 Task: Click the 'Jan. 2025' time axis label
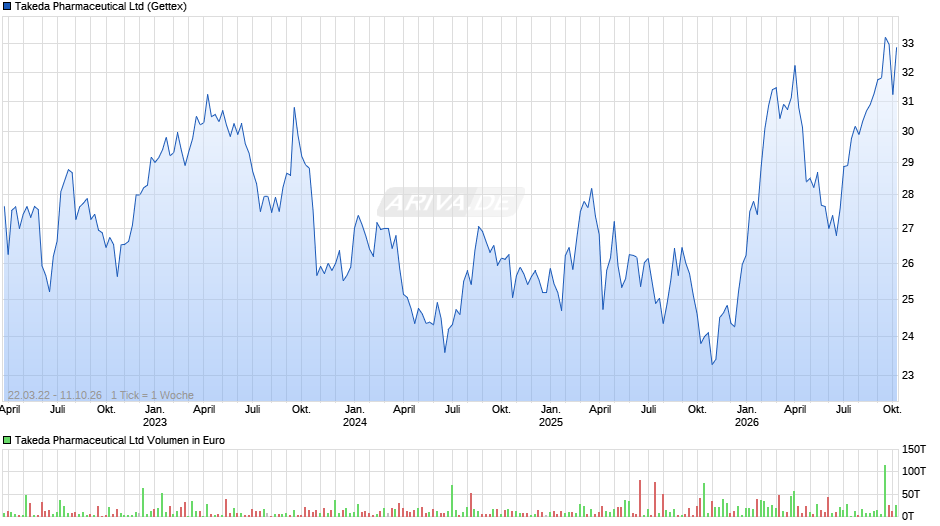coord(551,416)
